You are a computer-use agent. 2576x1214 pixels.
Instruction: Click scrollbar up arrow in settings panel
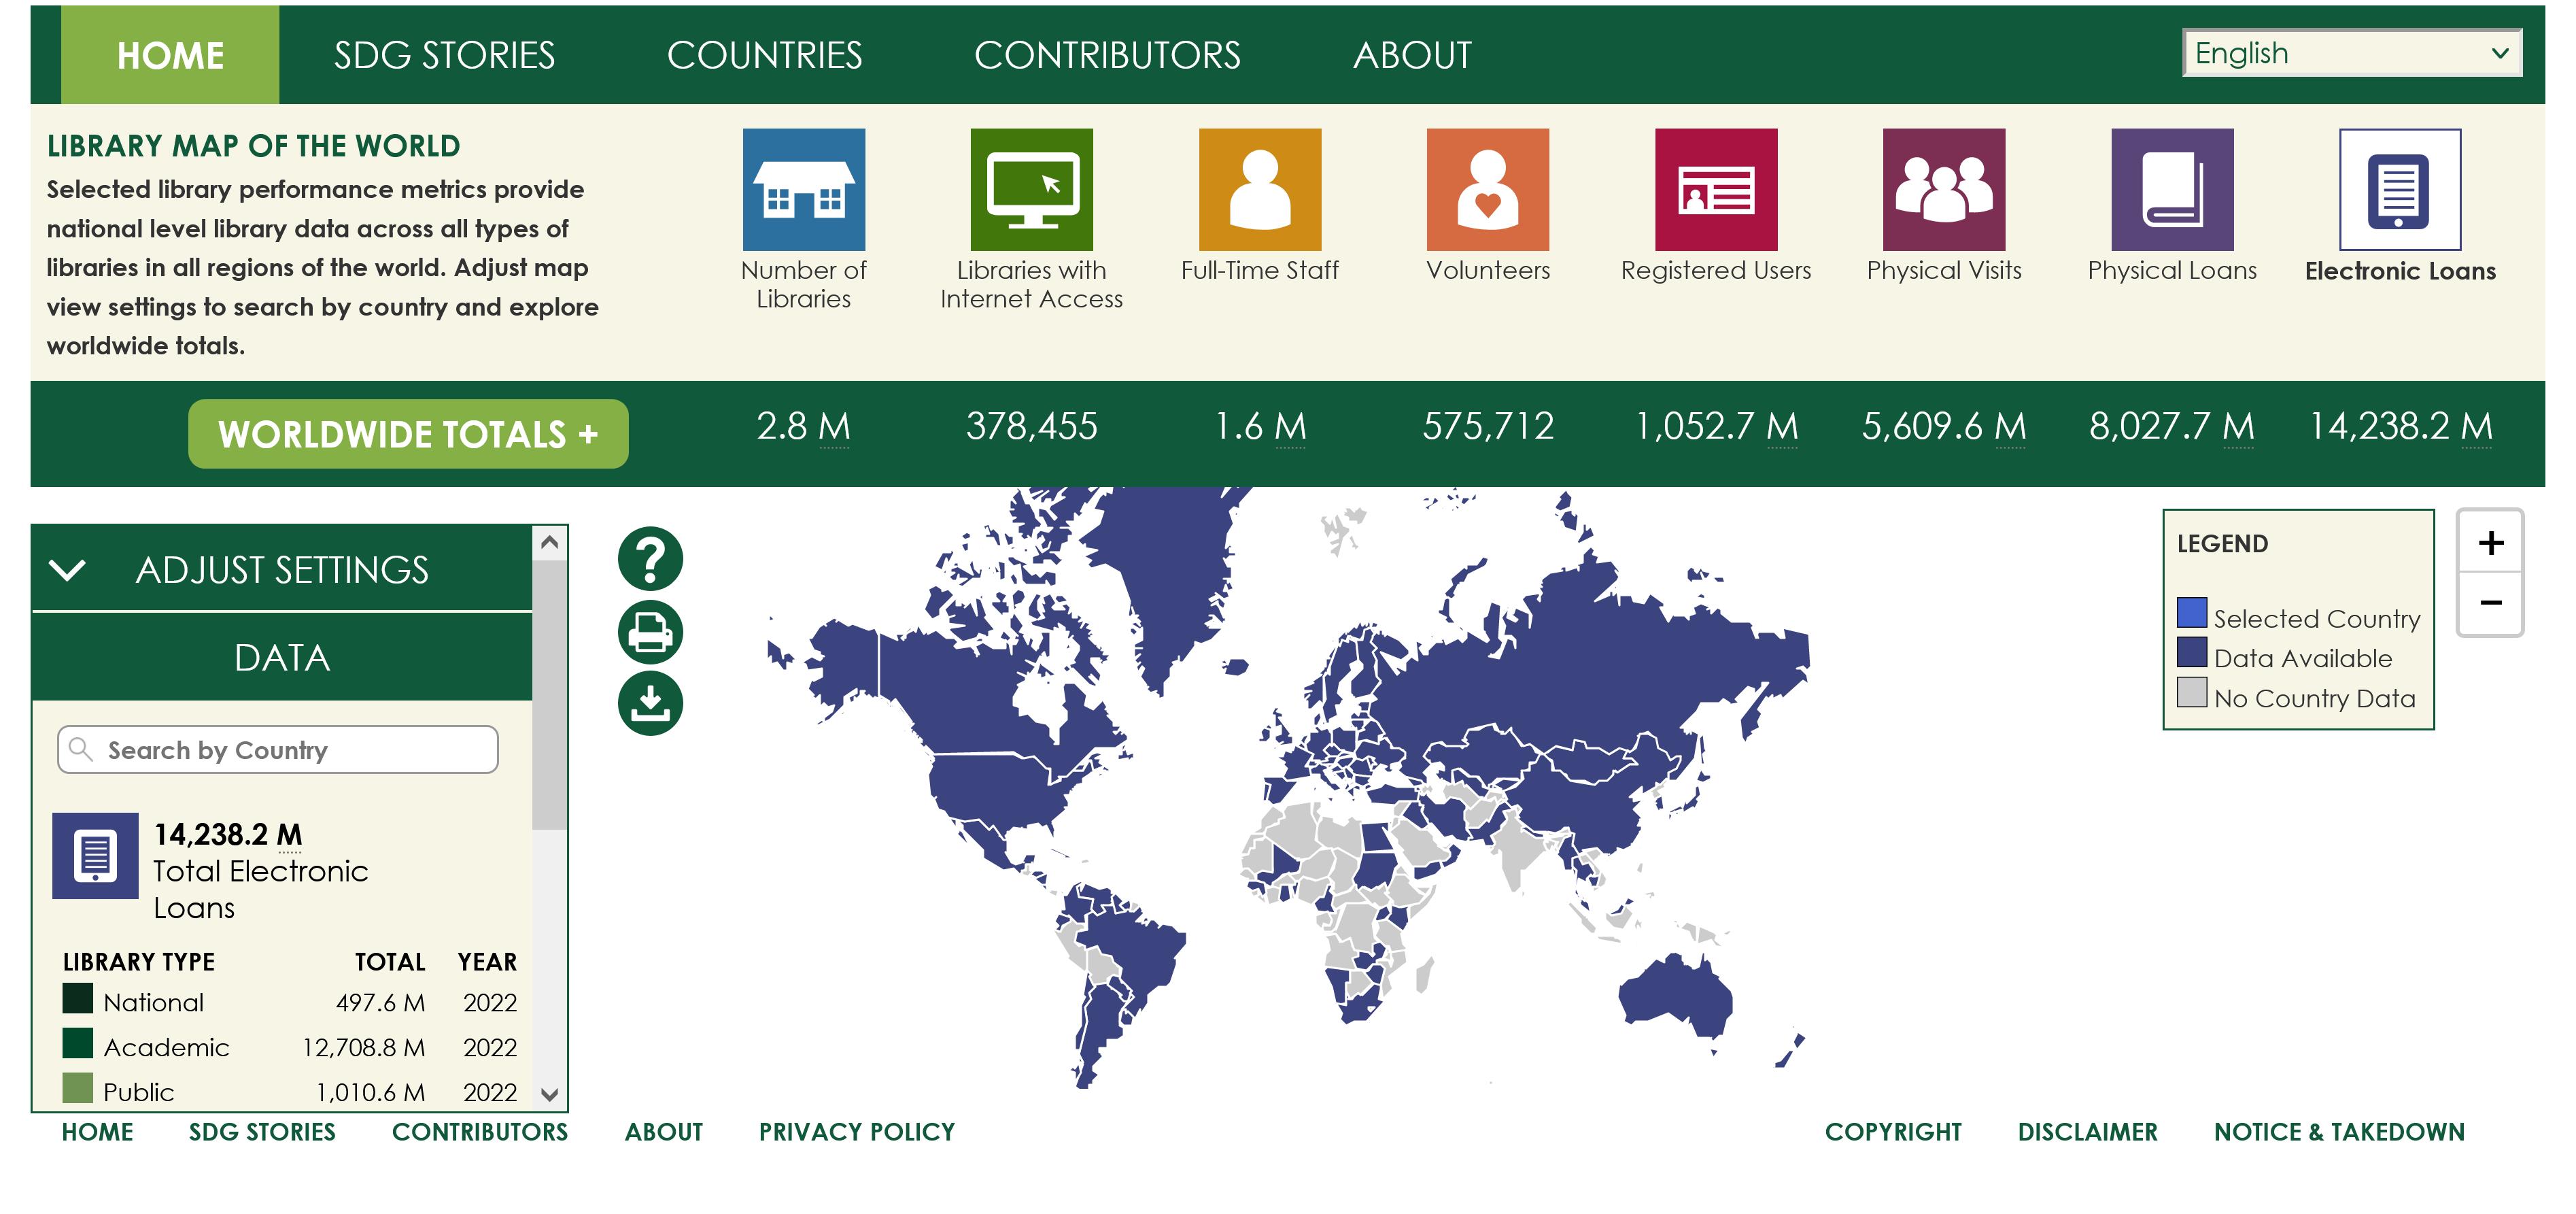(x=549, y=542)
